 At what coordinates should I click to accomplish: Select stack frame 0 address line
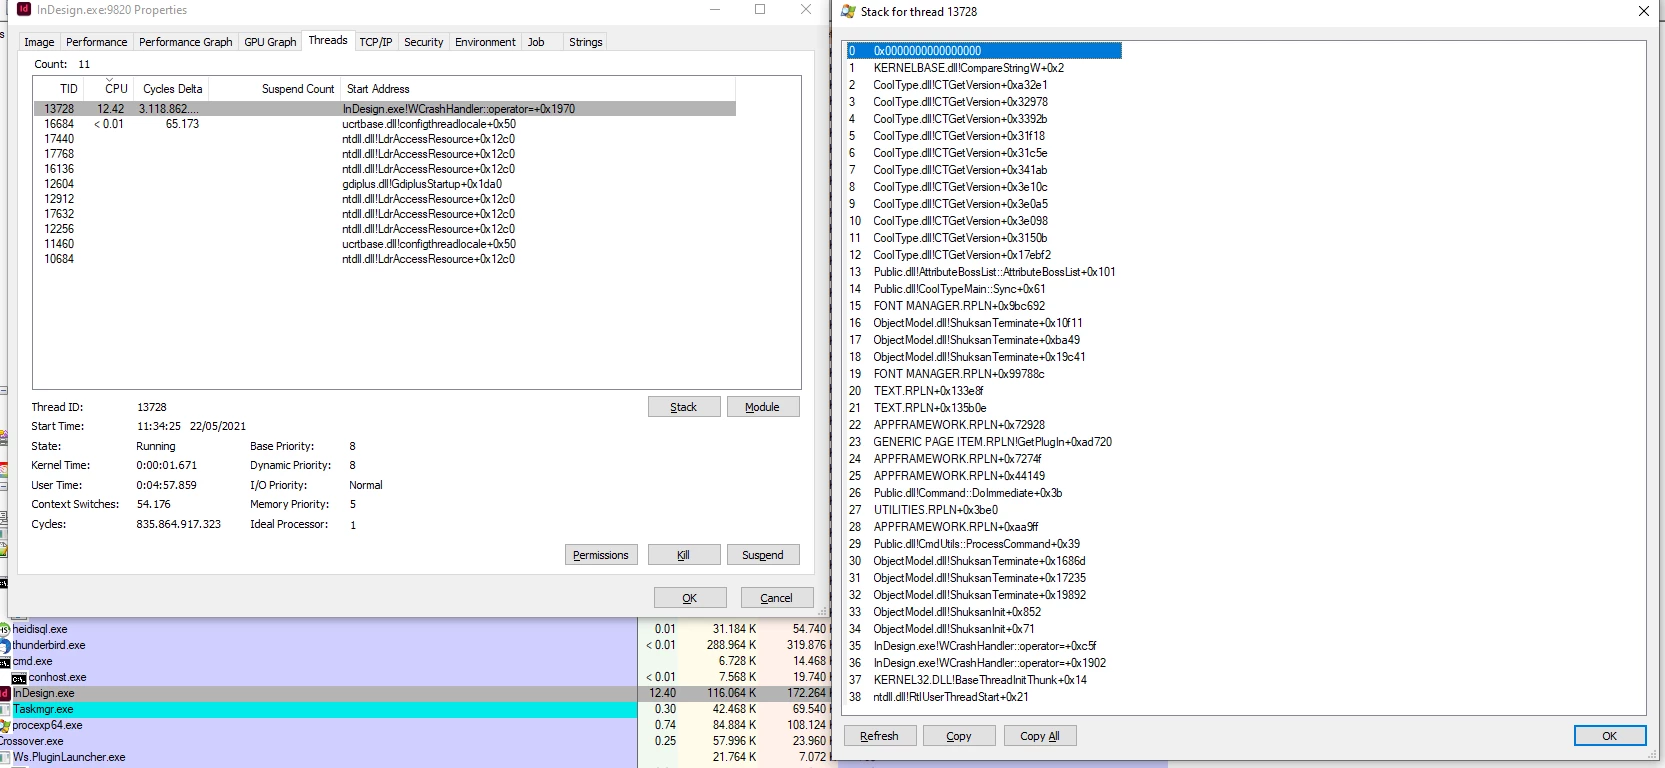tap(984, 51)
